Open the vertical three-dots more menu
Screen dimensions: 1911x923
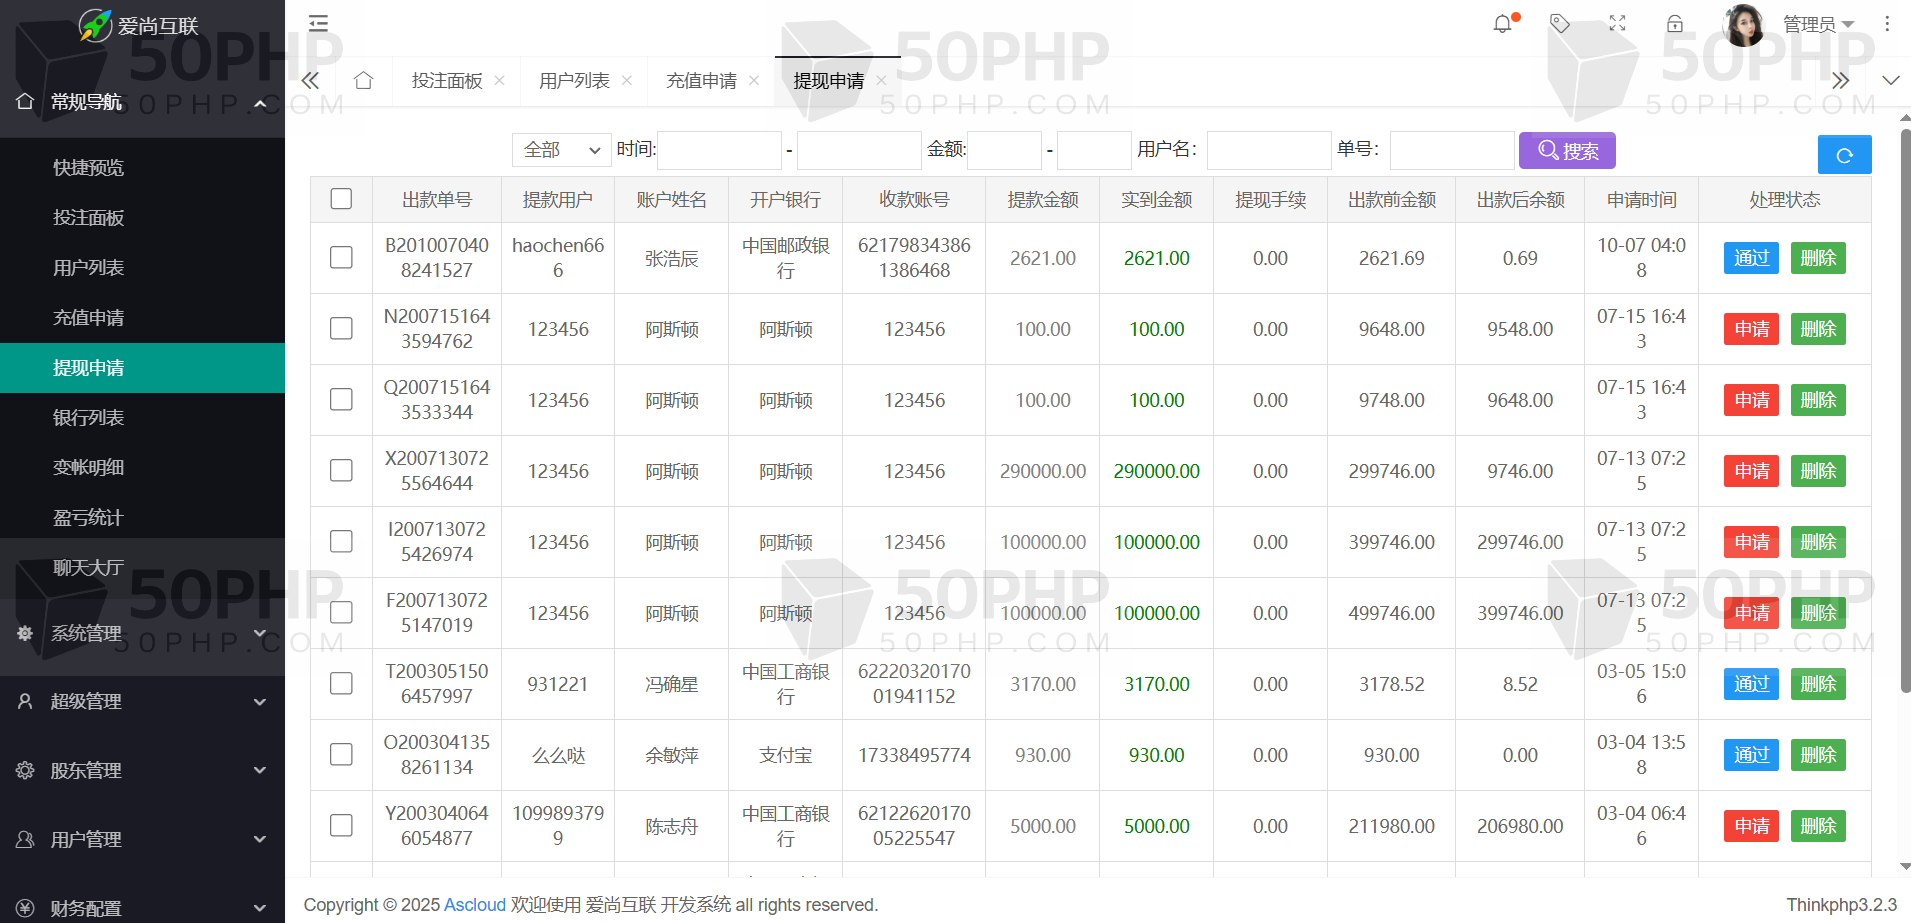point(1887,24)
